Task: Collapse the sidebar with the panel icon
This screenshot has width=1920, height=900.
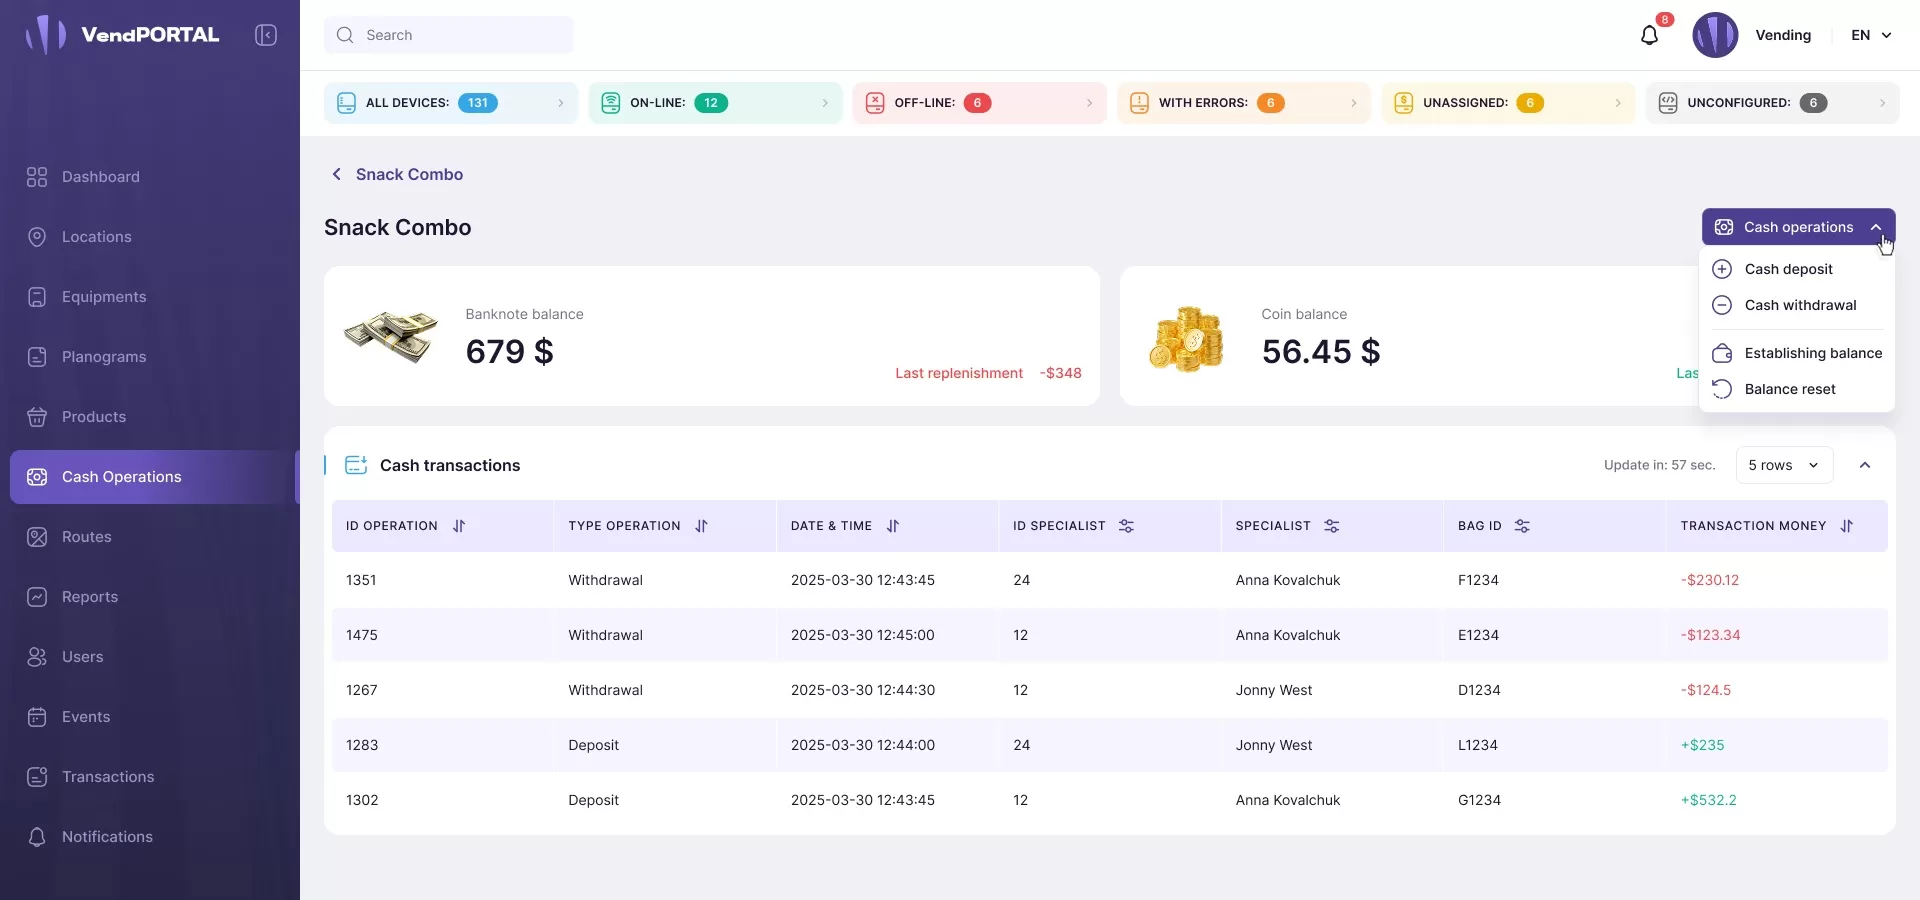Action: 266,35
